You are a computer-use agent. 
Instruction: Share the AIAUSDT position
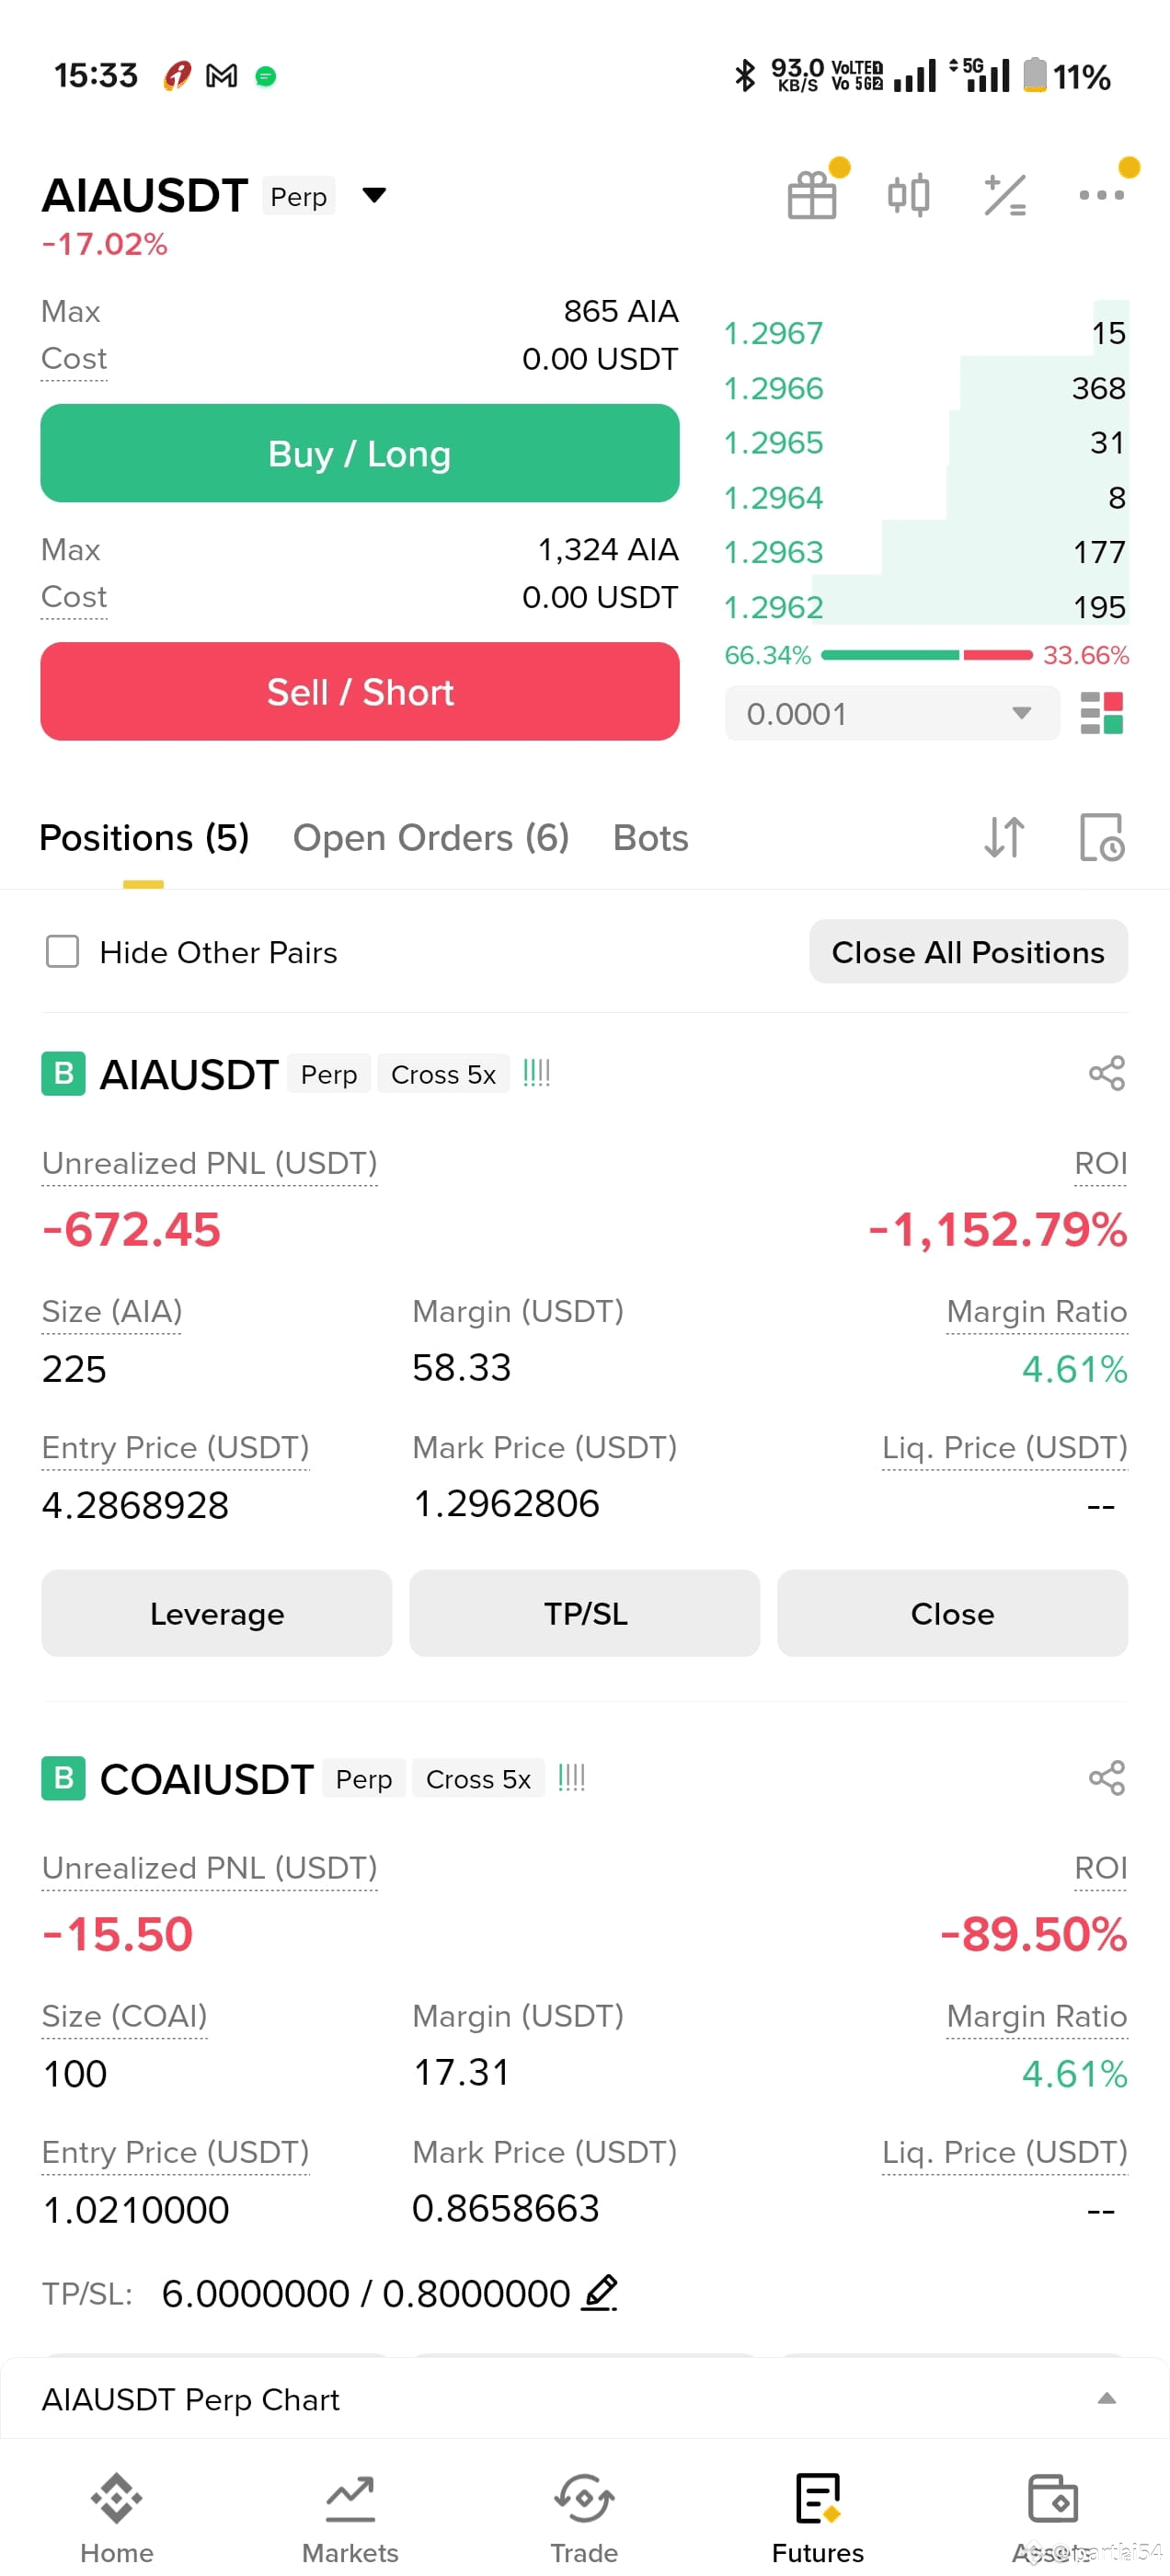[1107, 1073]
